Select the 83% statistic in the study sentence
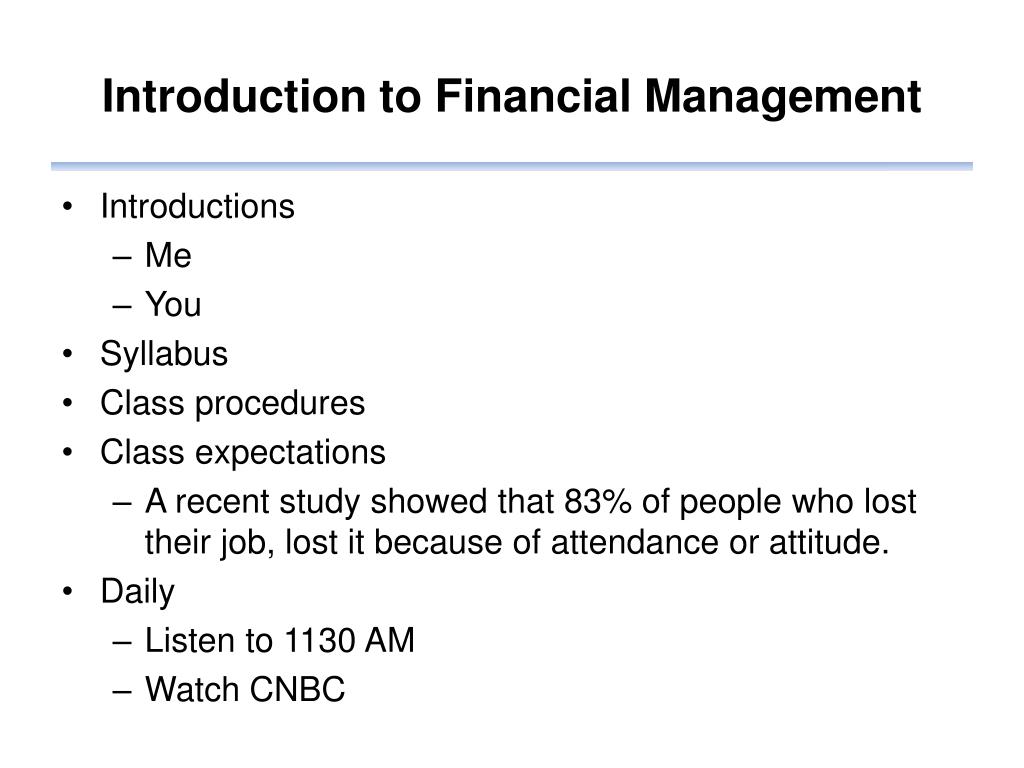 598,502
